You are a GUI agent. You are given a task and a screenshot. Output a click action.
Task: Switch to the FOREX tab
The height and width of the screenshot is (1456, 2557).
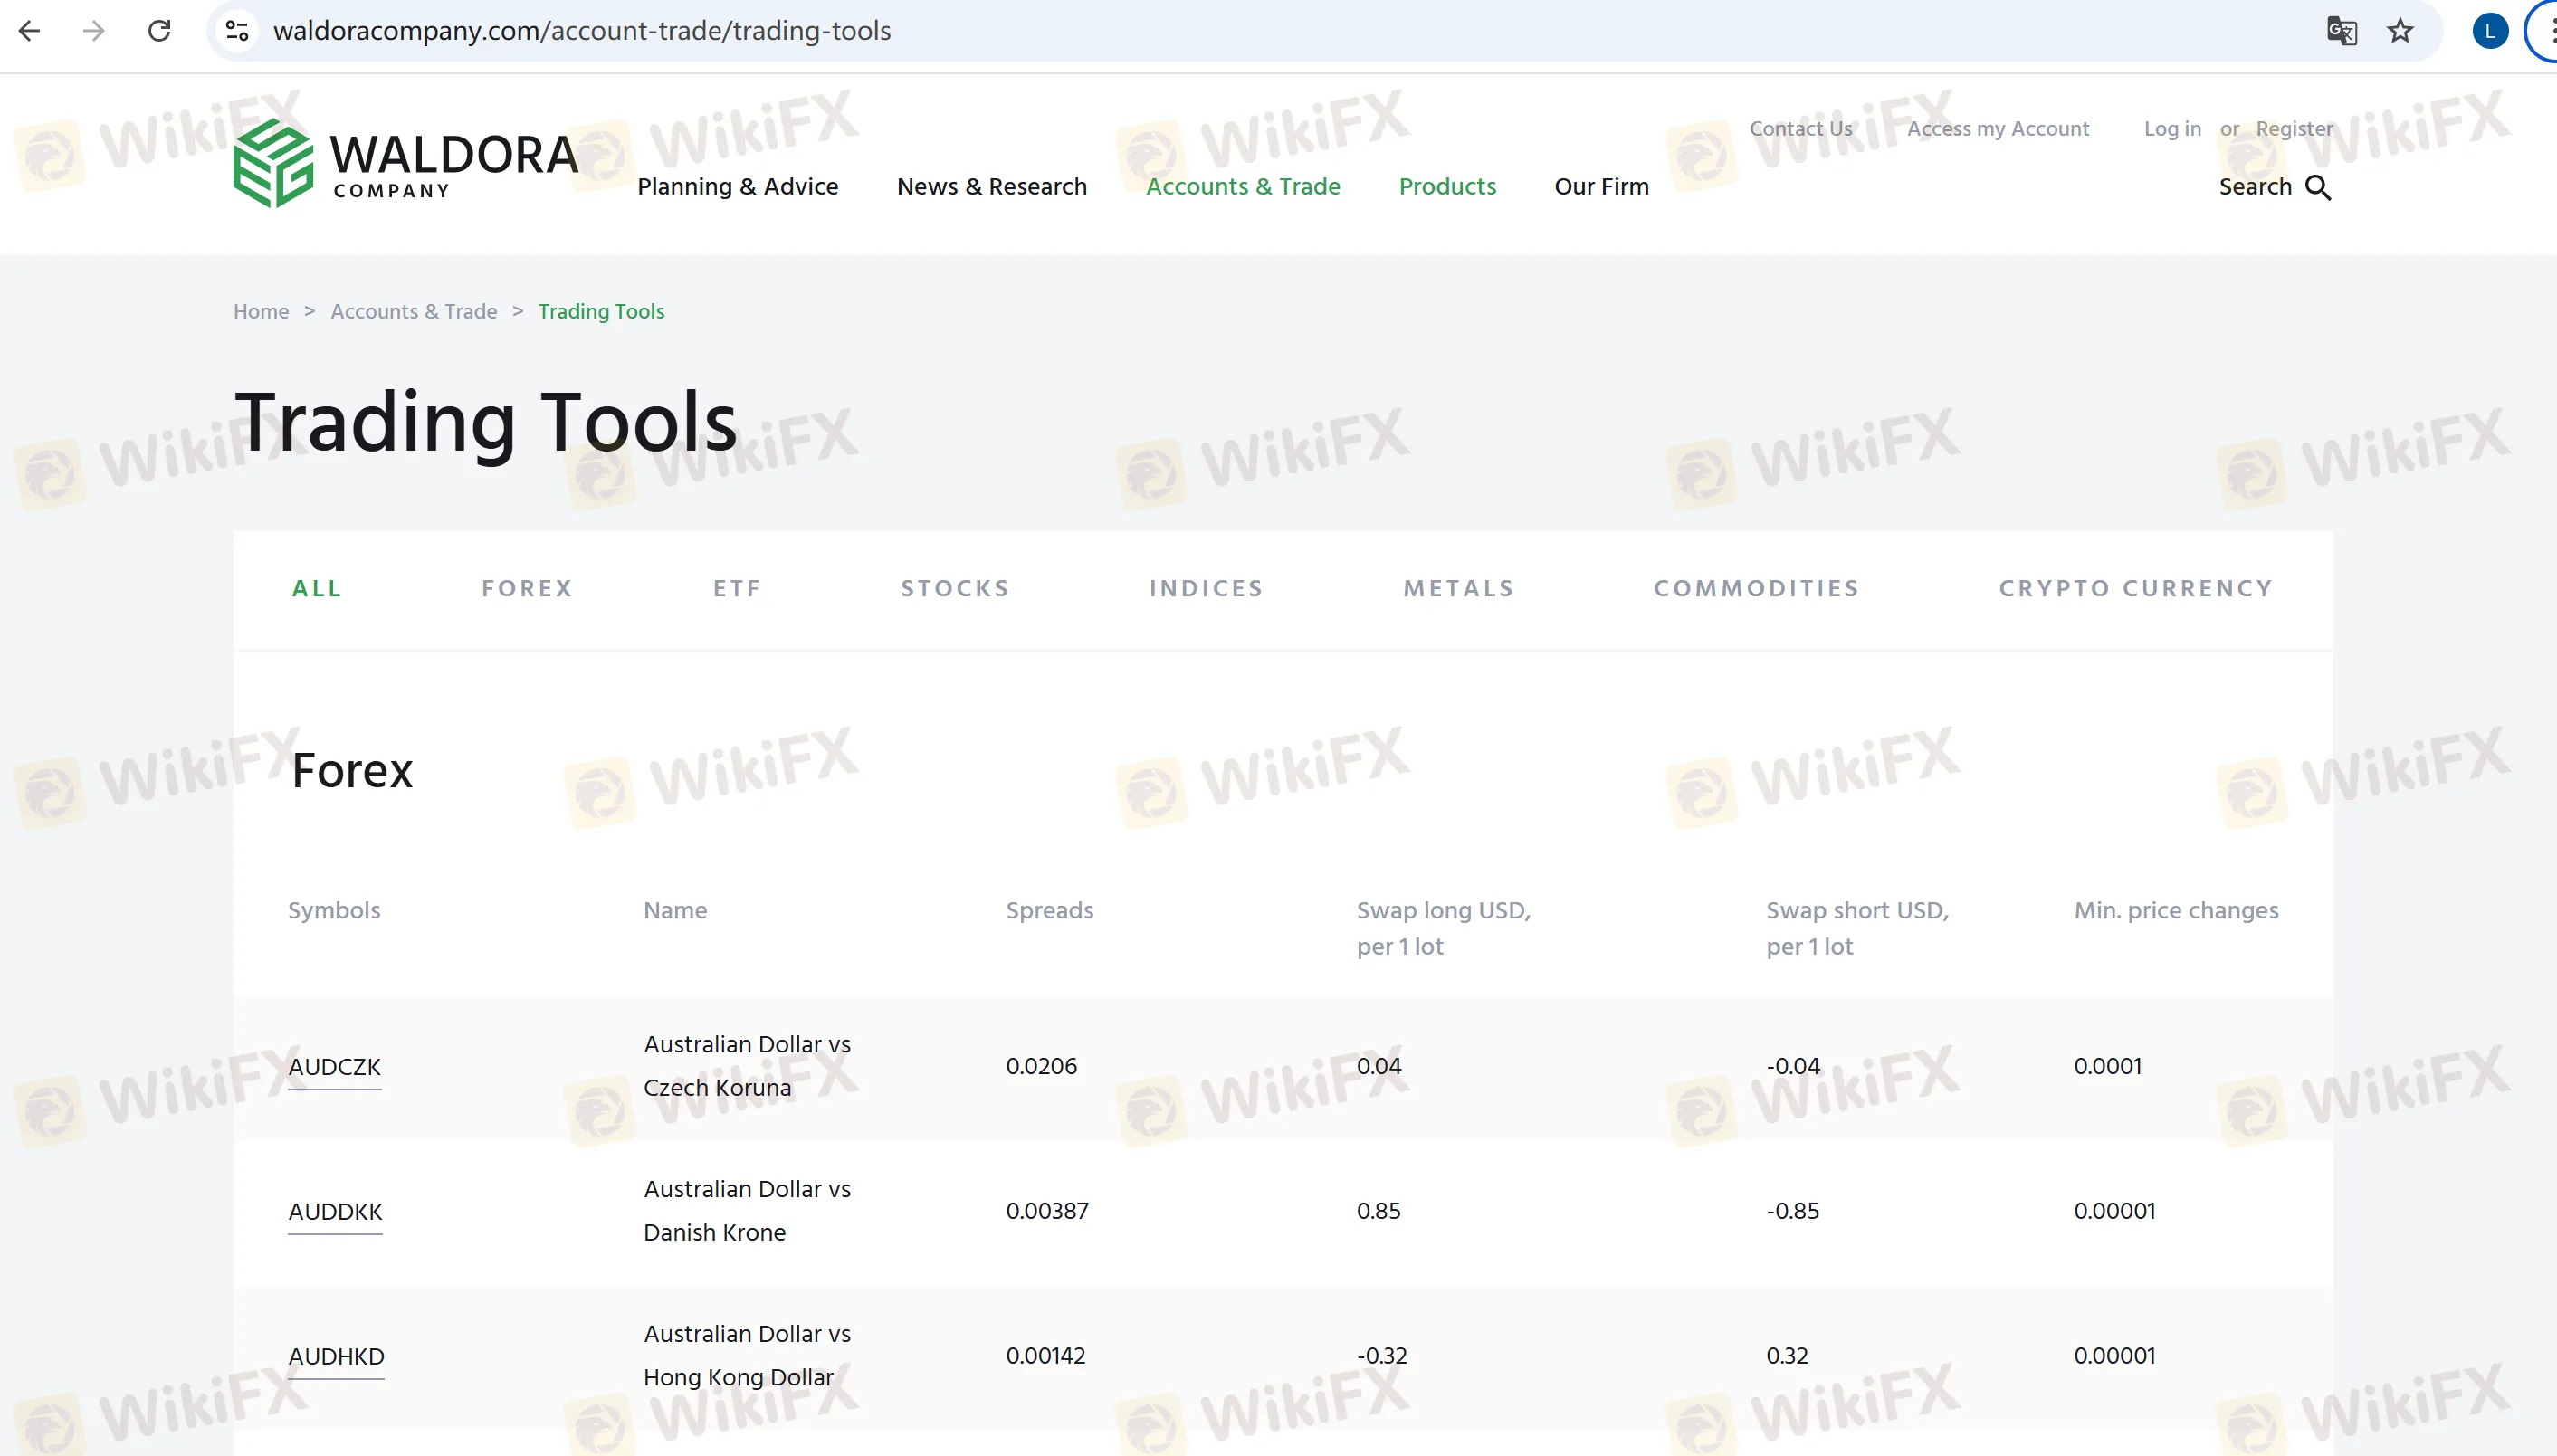click(x=527, y=588)
